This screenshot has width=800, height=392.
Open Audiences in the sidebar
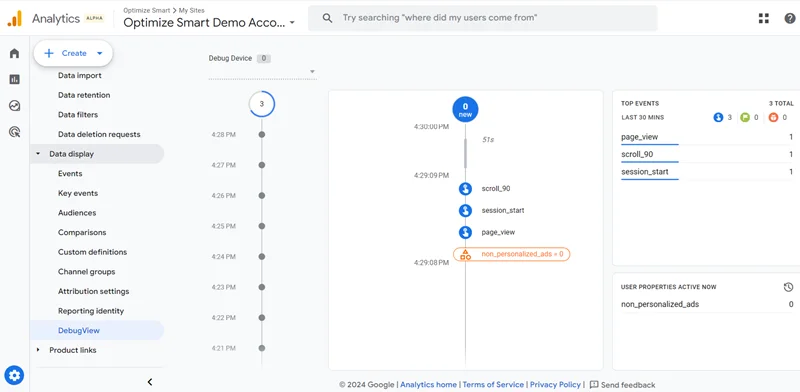(x=77, y=213)
